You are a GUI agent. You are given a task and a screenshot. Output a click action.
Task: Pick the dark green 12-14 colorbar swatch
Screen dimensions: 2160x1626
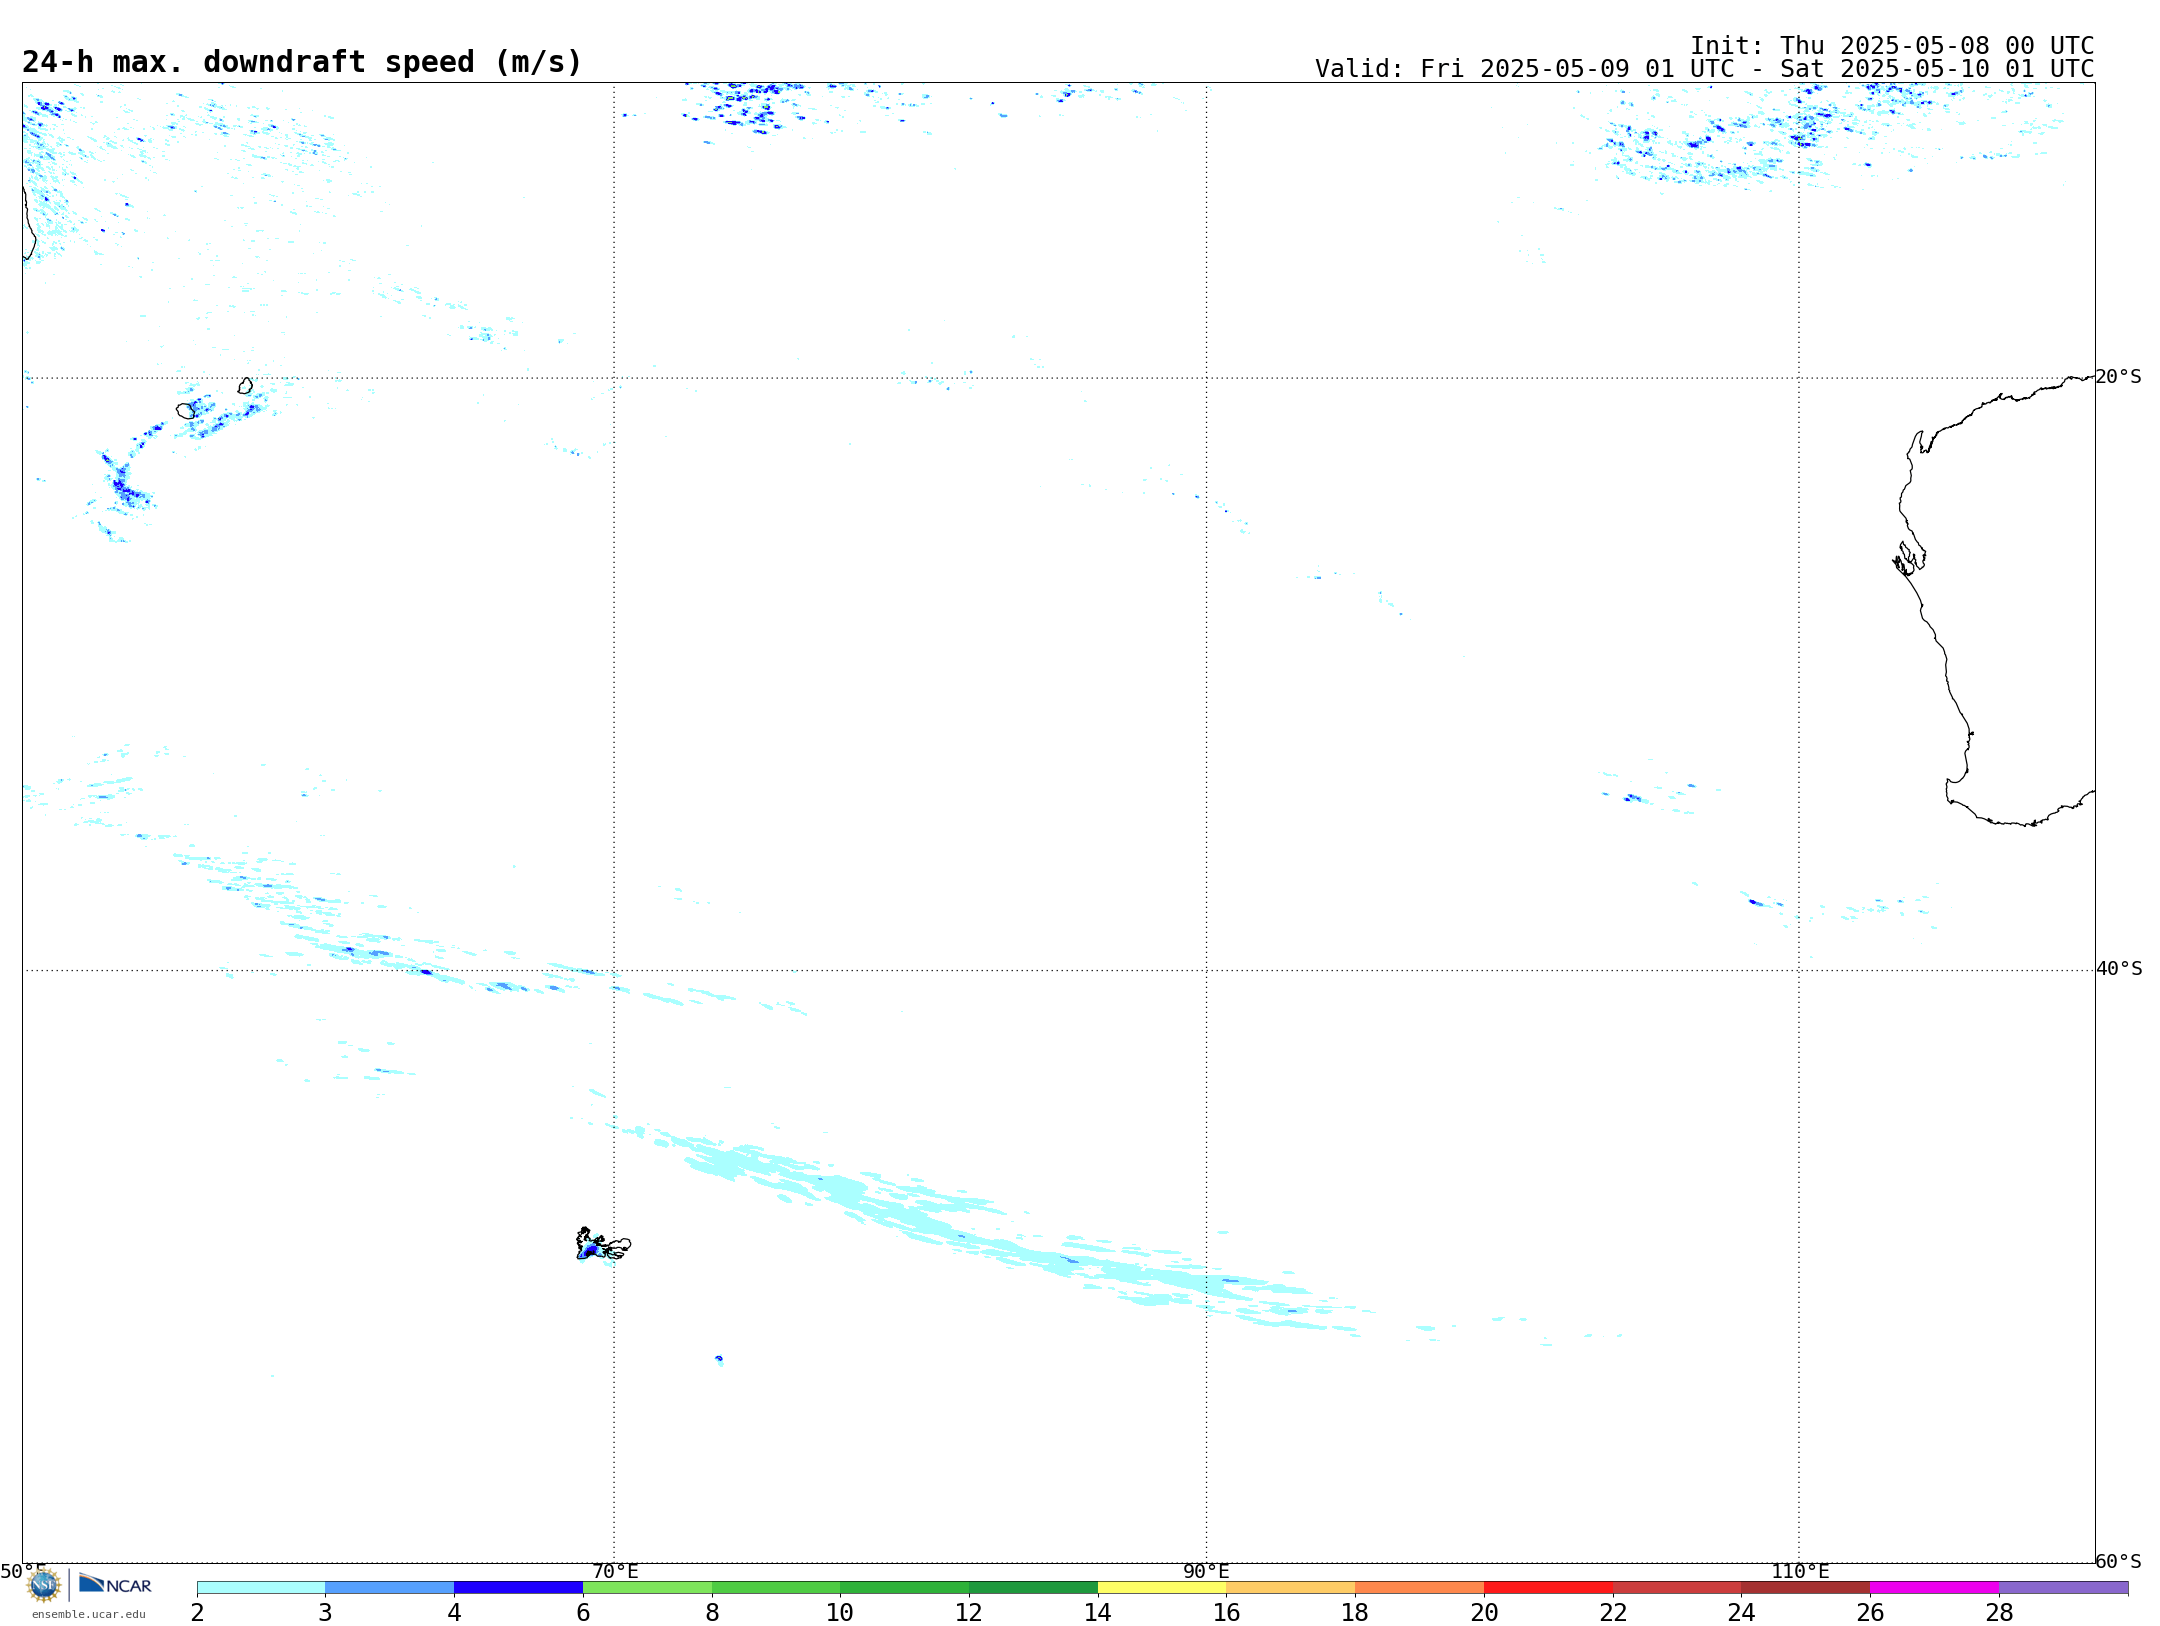pyautogui.click(x=1033, y=1588)
